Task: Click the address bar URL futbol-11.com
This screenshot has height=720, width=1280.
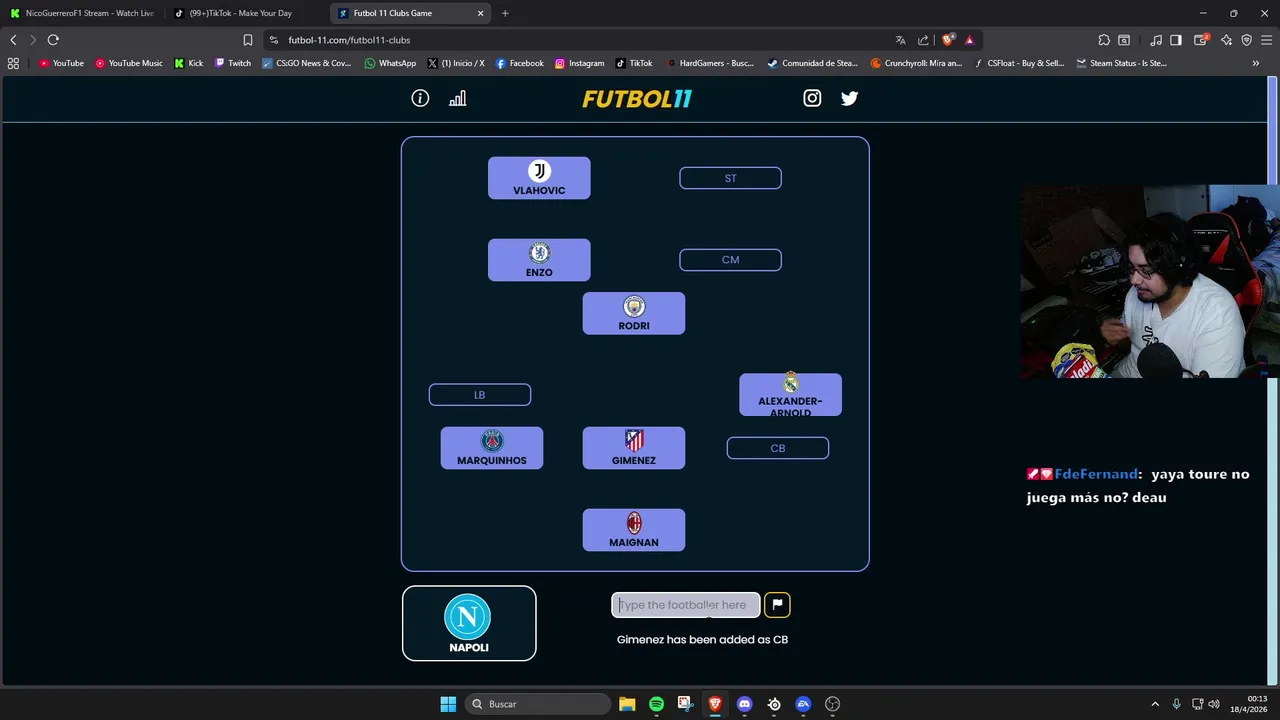Action: point(349,40)
